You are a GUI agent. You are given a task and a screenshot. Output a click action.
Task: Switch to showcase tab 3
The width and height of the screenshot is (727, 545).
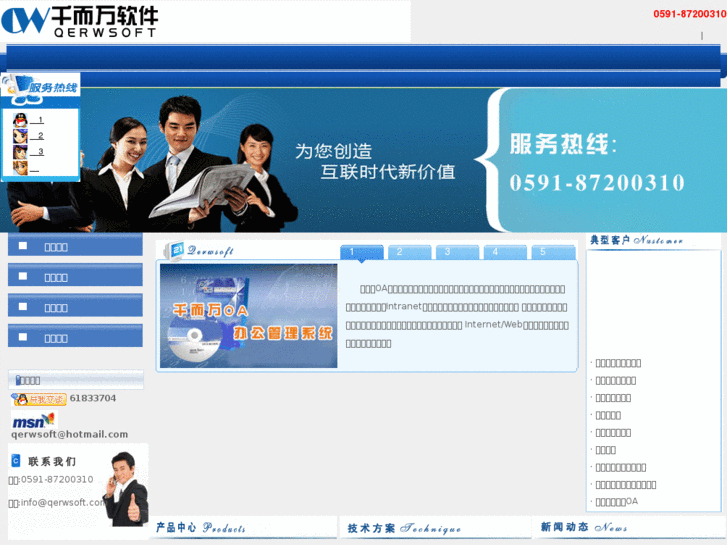(x=458, y=252)
